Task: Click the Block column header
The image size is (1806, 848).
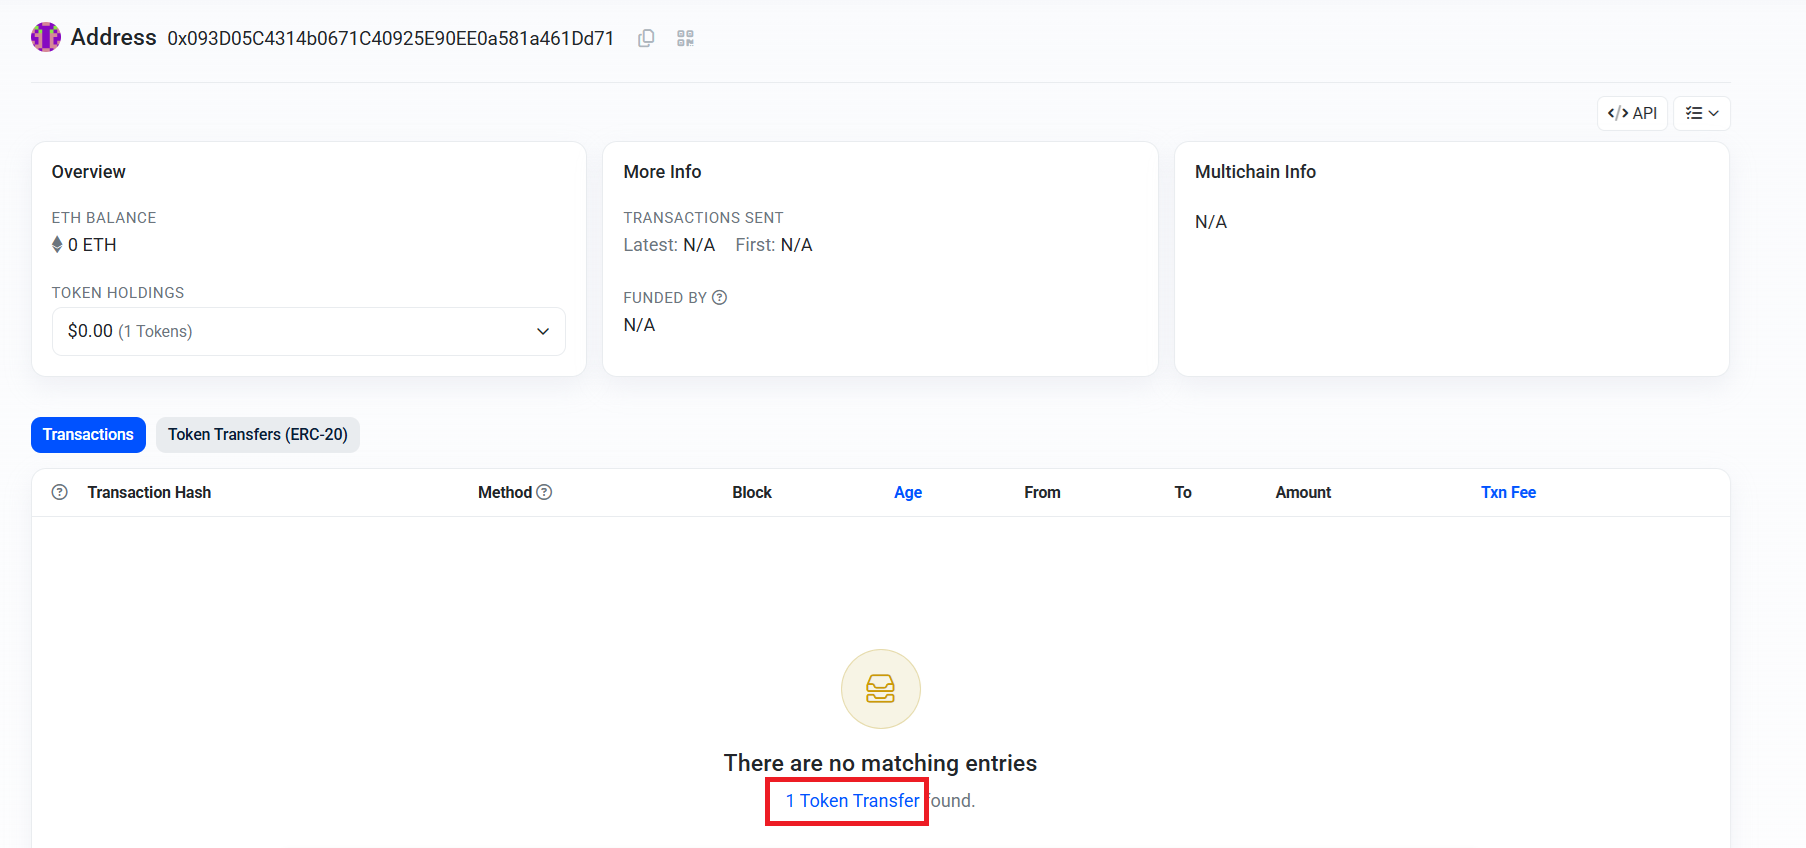Action: [752, 492]
